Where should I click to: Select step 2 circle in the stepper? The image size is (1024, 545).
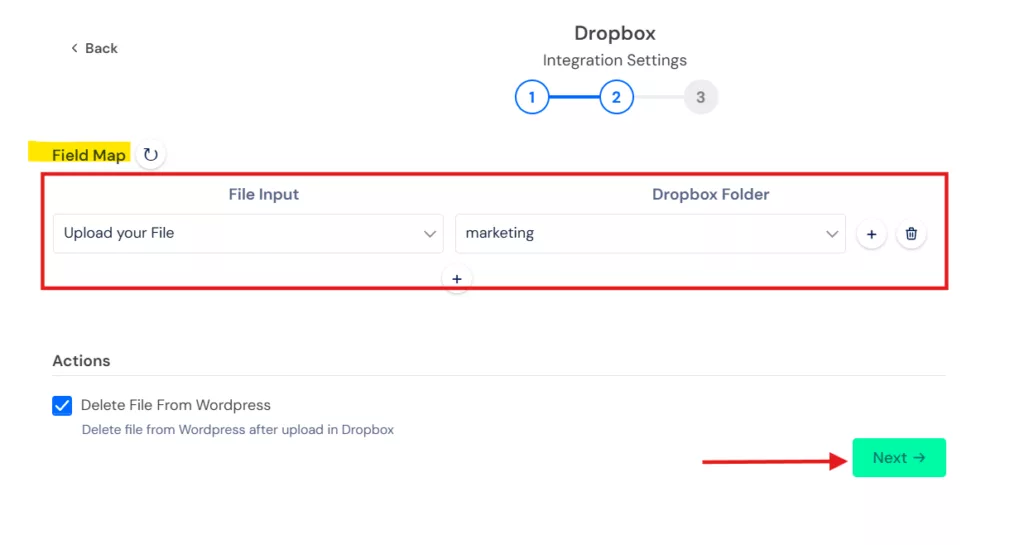tap(616, 97)
